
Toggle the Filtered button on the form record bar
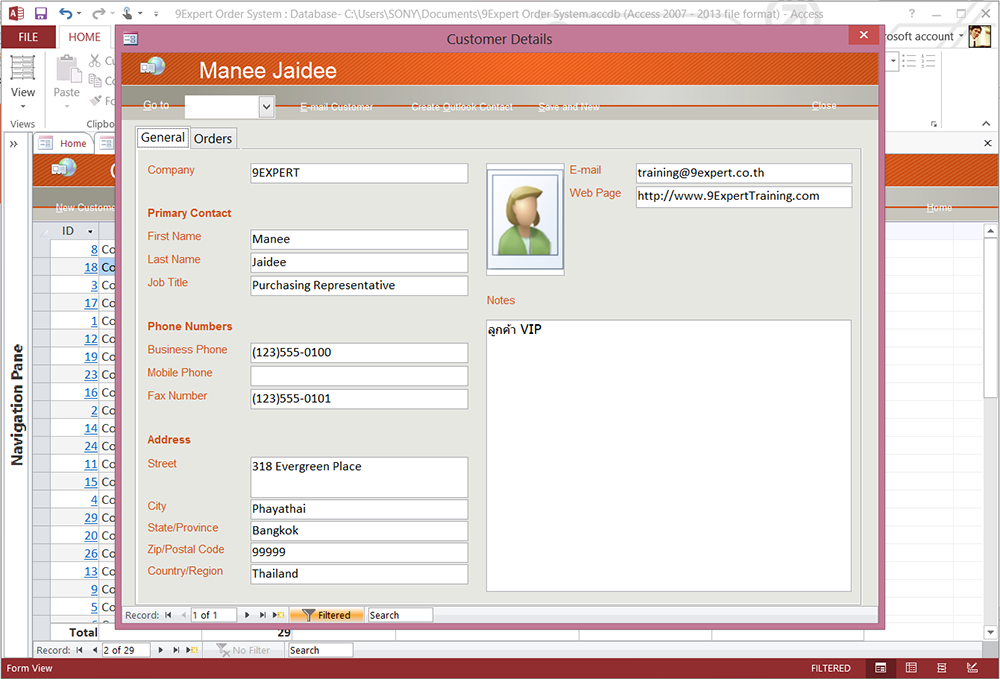point(327,614)
